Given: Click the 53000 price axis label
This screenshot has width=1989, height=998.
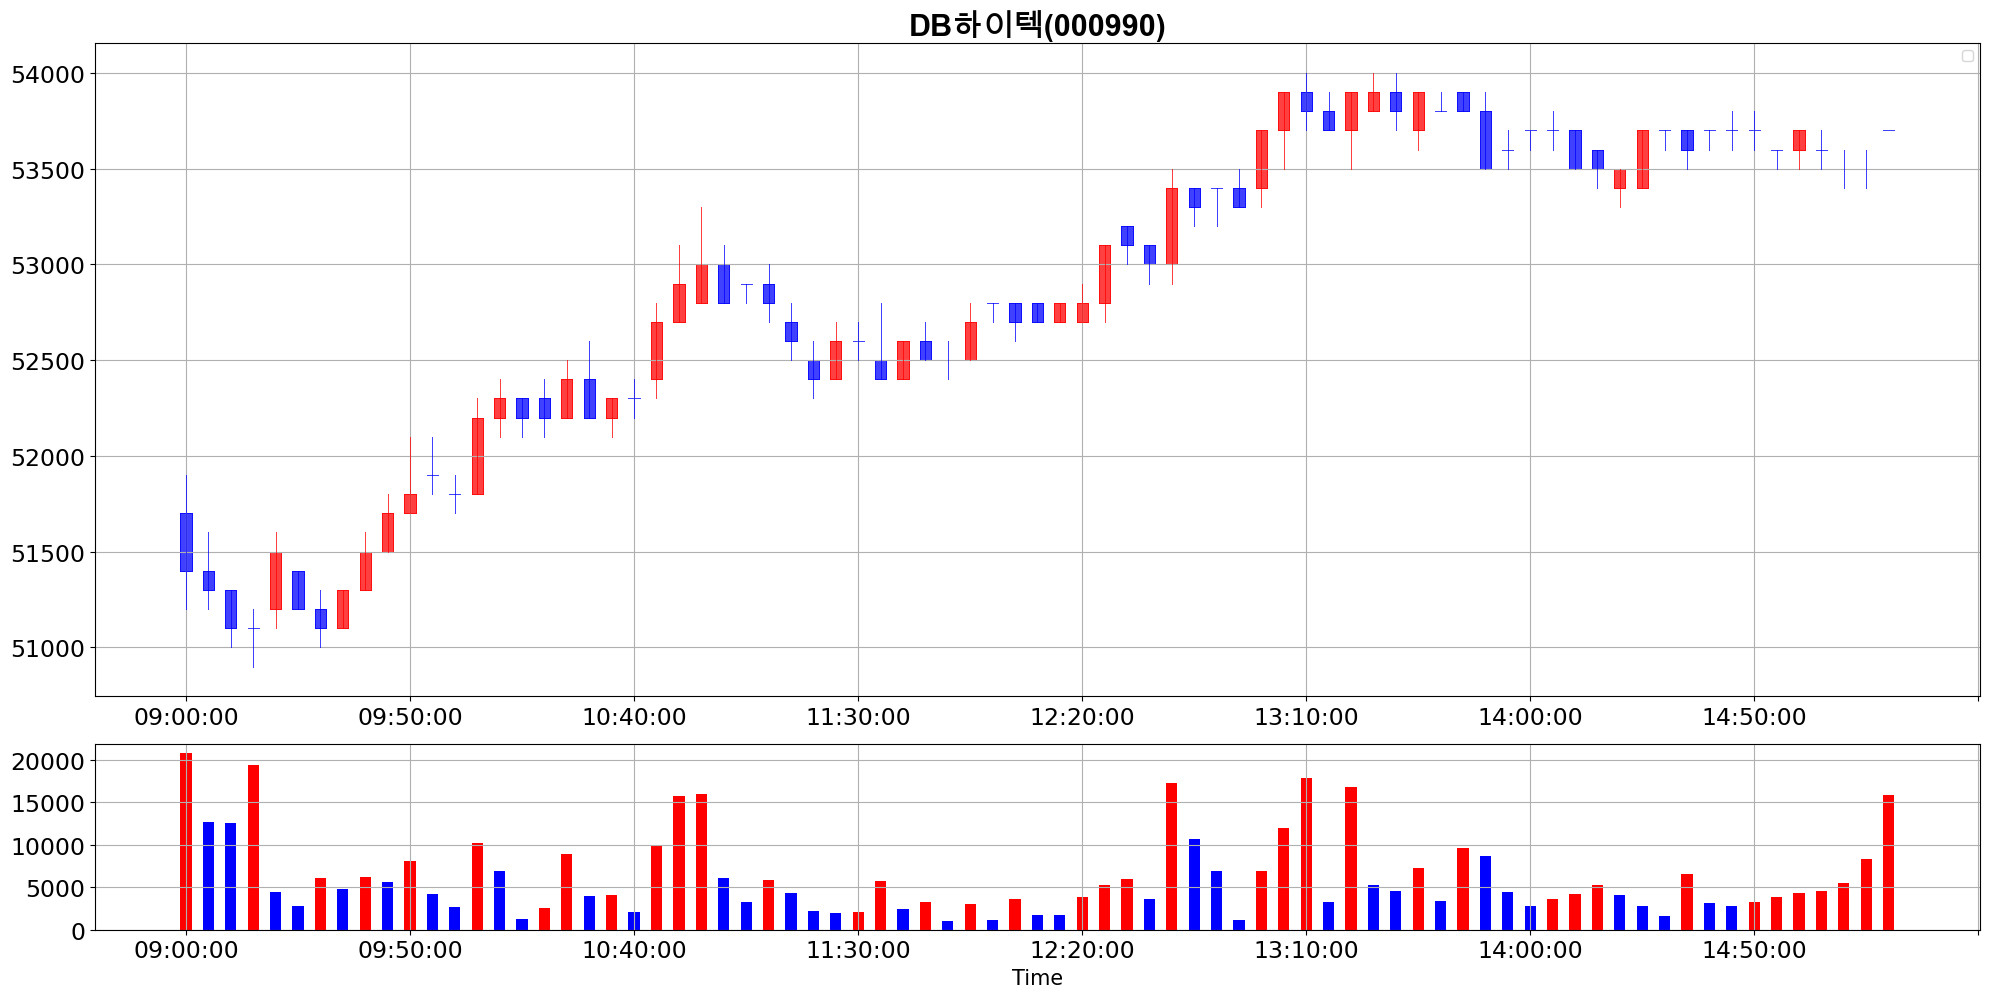Looking at the screenshot, I should click(47, 265).
